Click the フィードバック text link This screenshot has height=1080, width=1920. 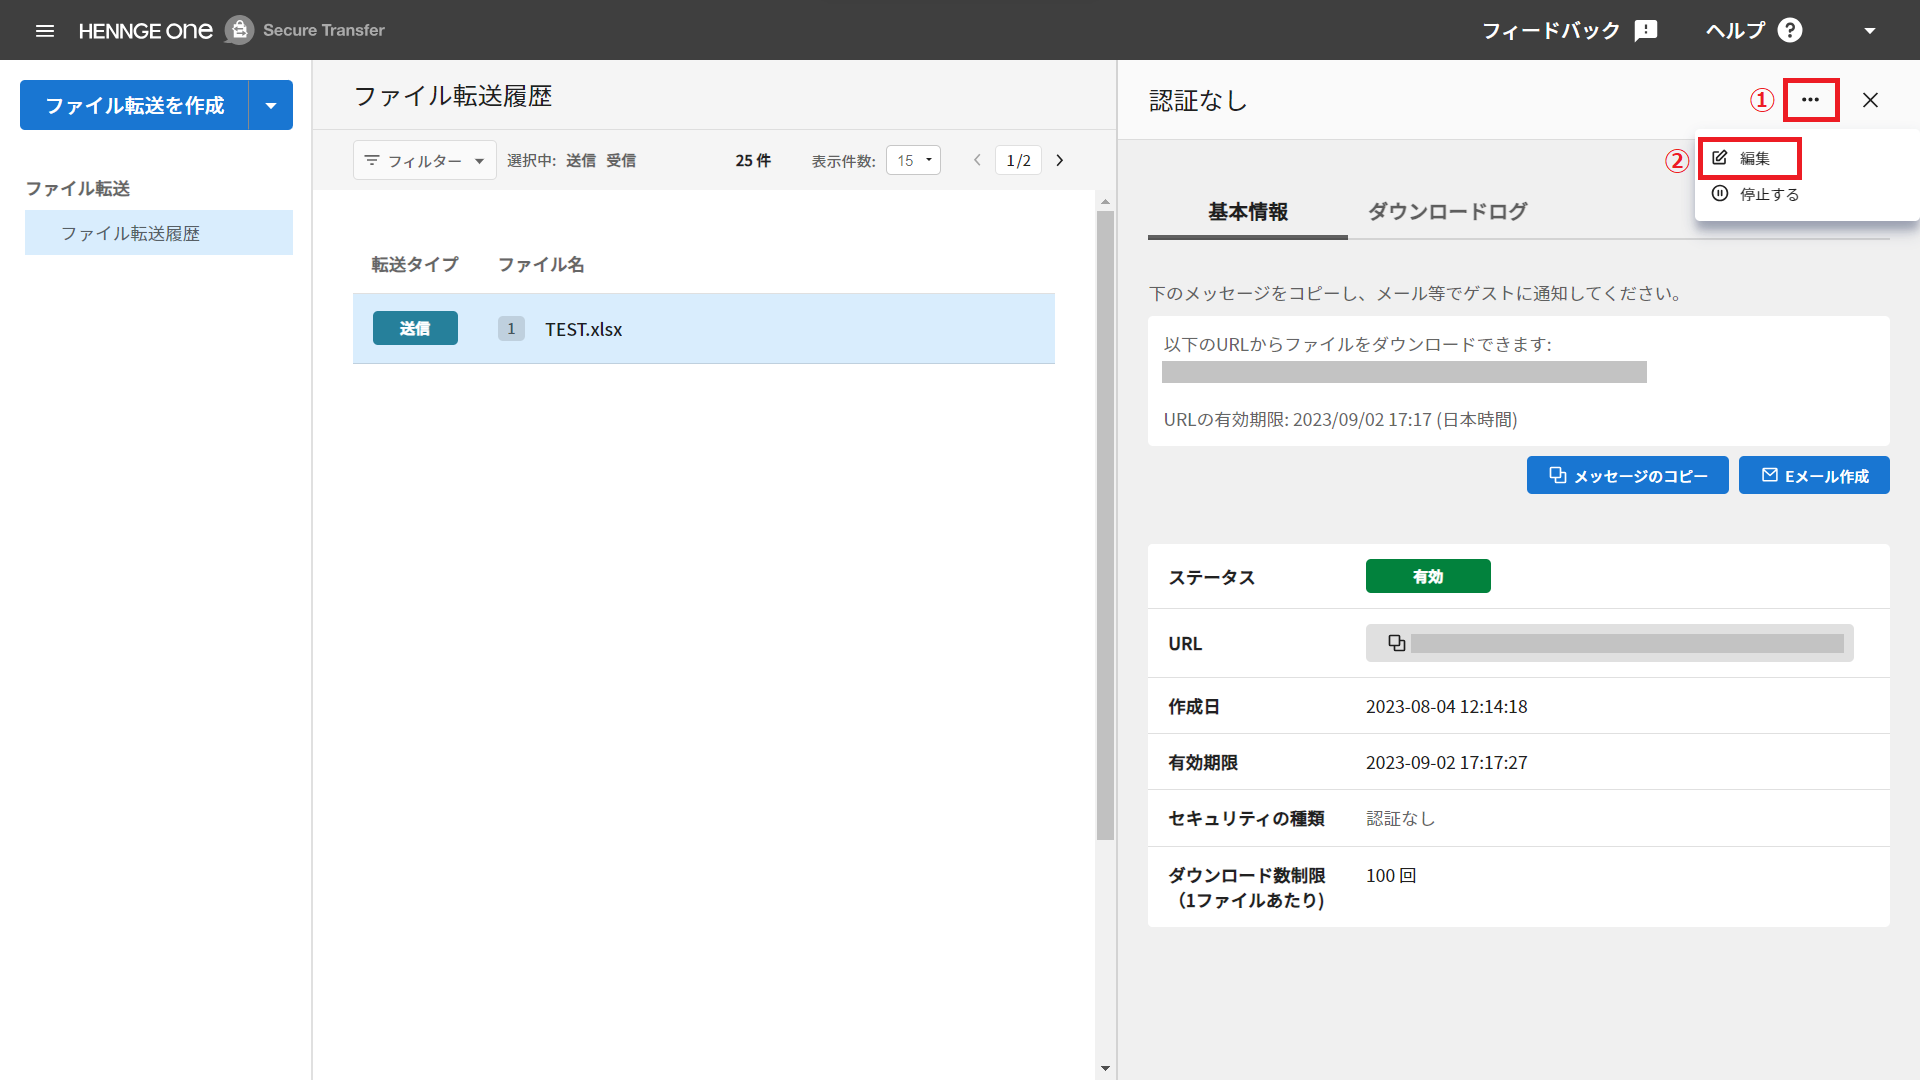1551,31
